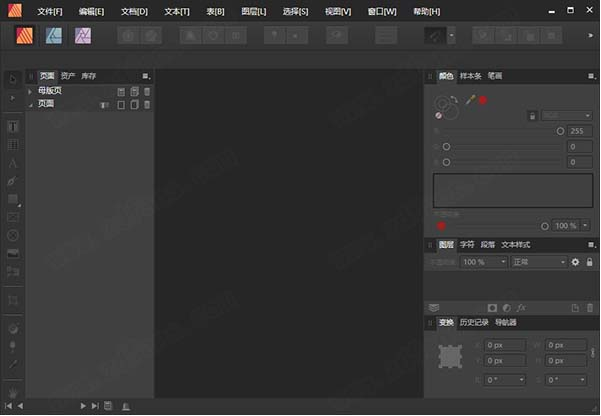This screenshot has height=416, width=601.
Task: Click the layer effects fx icon
Action: (x=522, y=307)
